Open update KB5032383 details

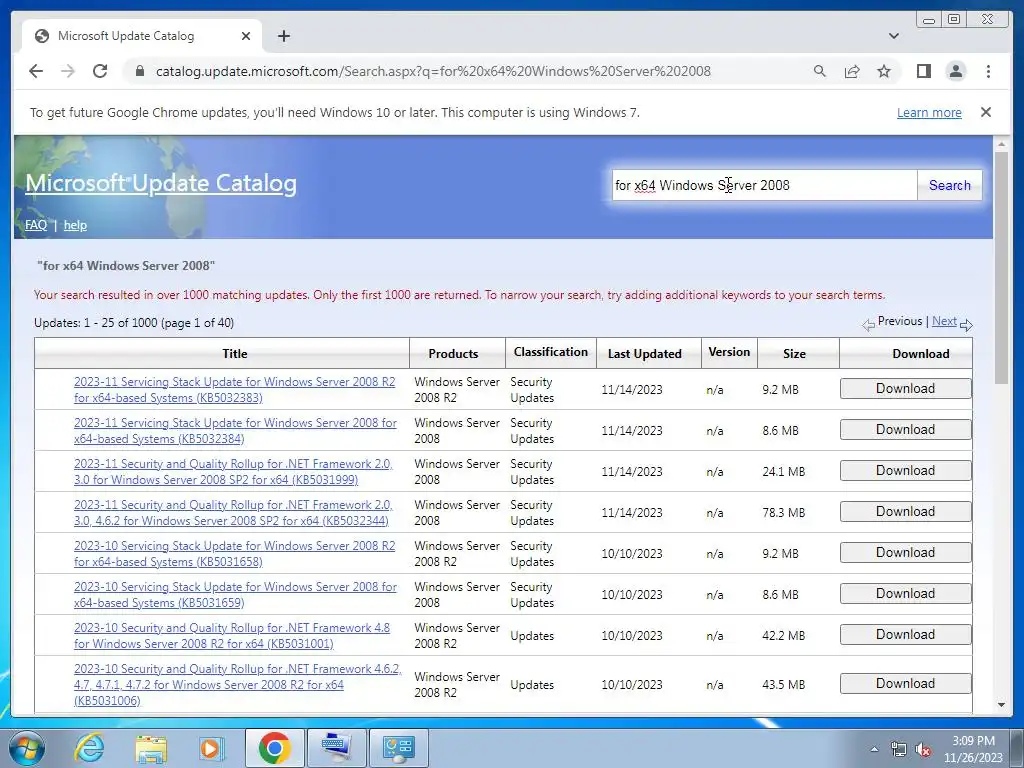[234, 390]
